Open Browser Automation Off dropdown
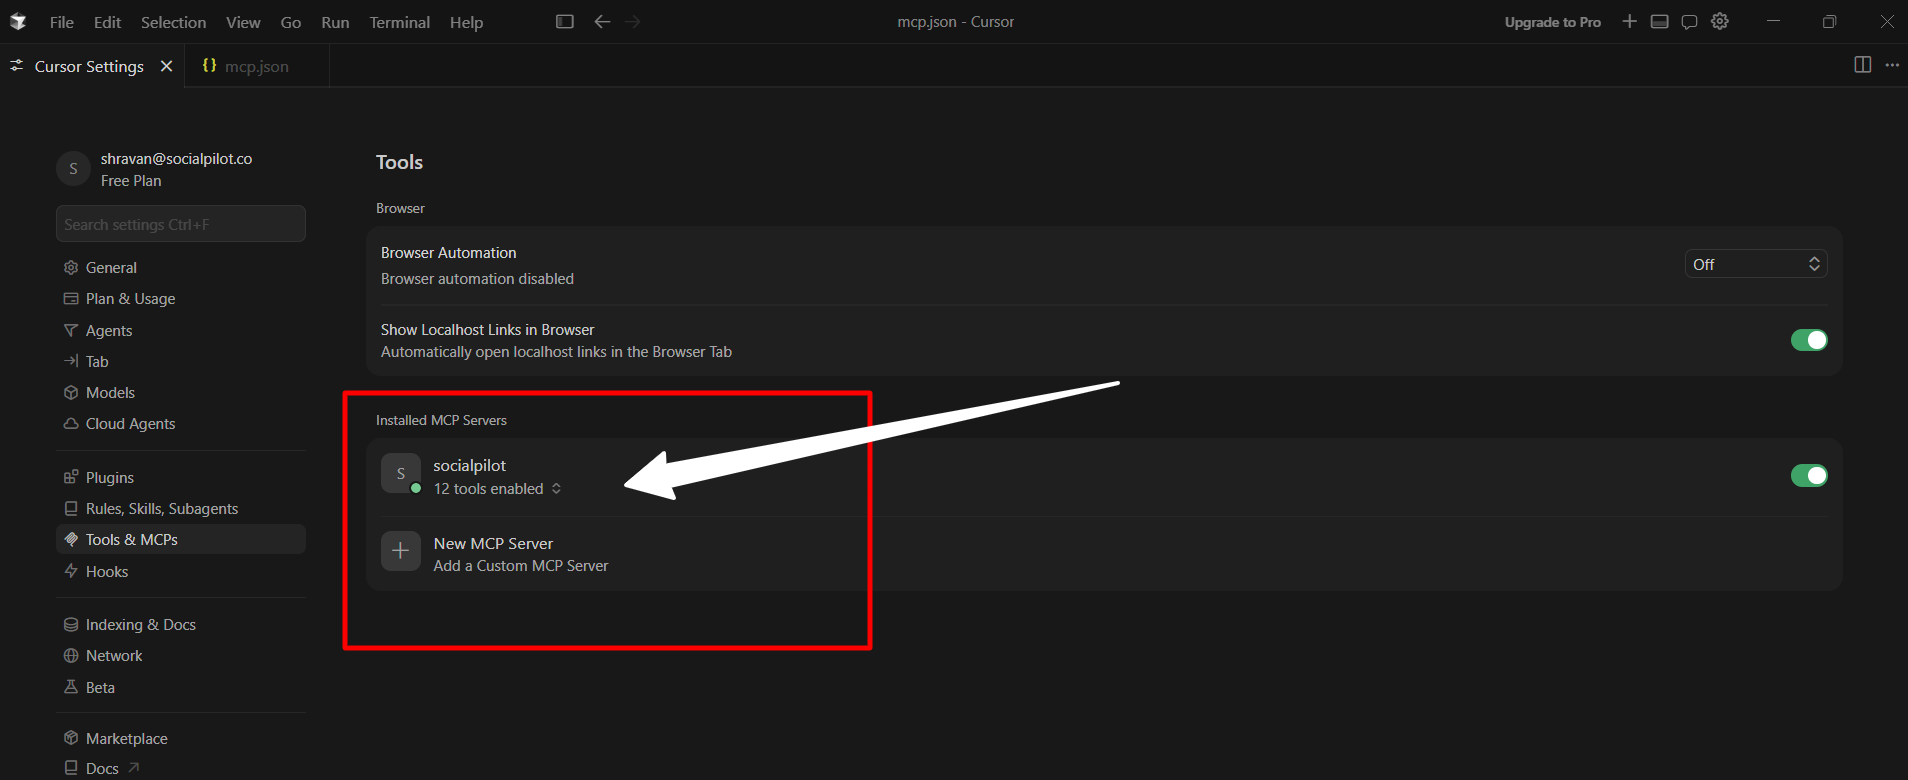The image size is (1908, 780). click(x=1756, y=264)
